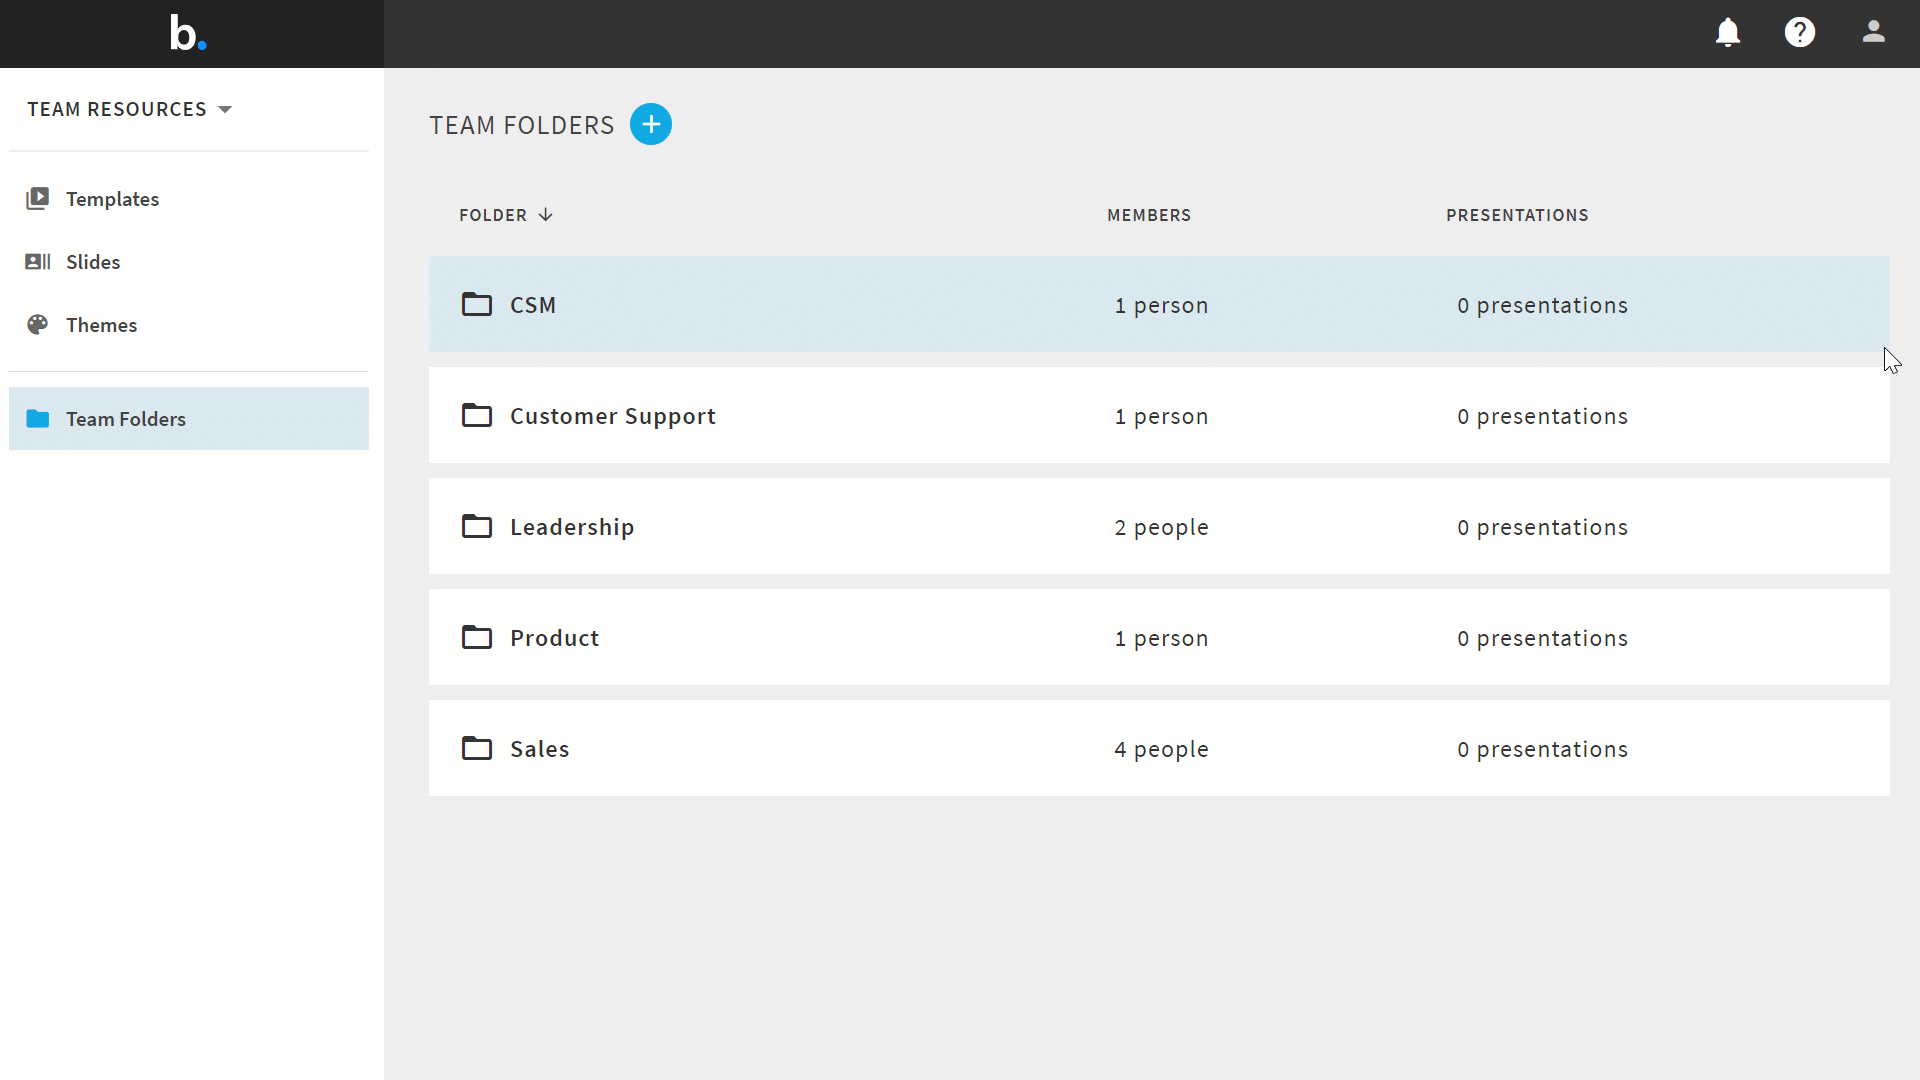Viewport: 1920px width, 1080px height.
Task: Click the Themes palette icon
Action: click(38, 325)
